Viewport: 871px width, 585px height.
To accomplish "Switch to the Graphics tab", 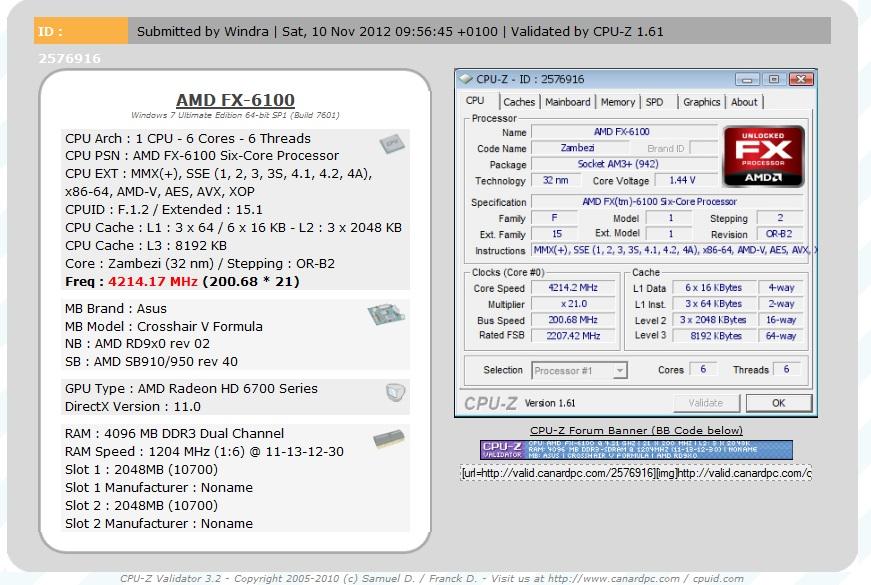I will pyautogui.click(x=702, y=102).
